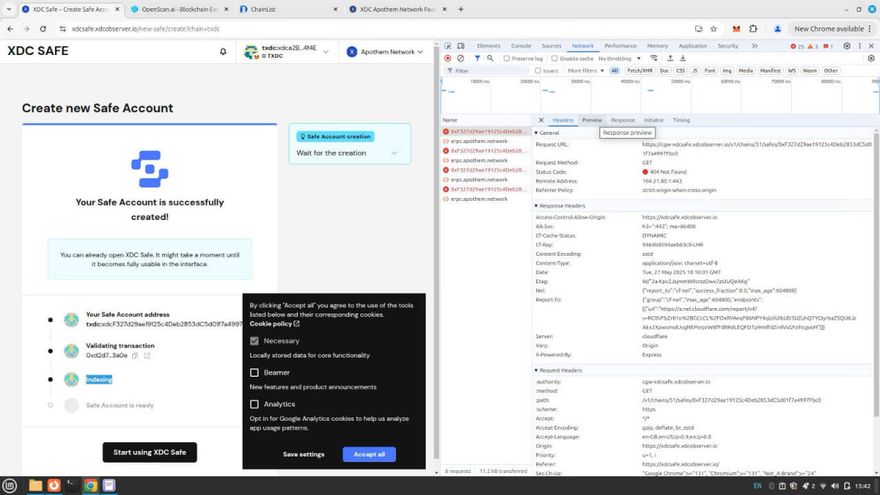Click the inspect element picker icon

pos(450,46)
